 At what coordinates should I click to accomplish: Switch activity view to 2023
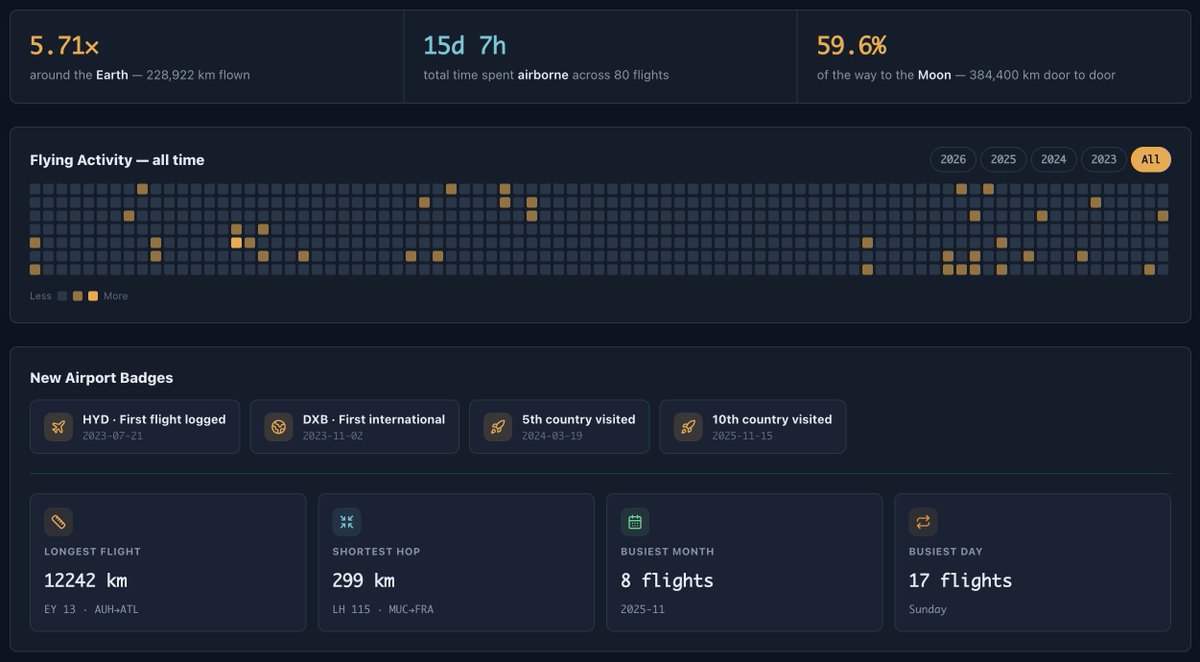(1103, 159)
